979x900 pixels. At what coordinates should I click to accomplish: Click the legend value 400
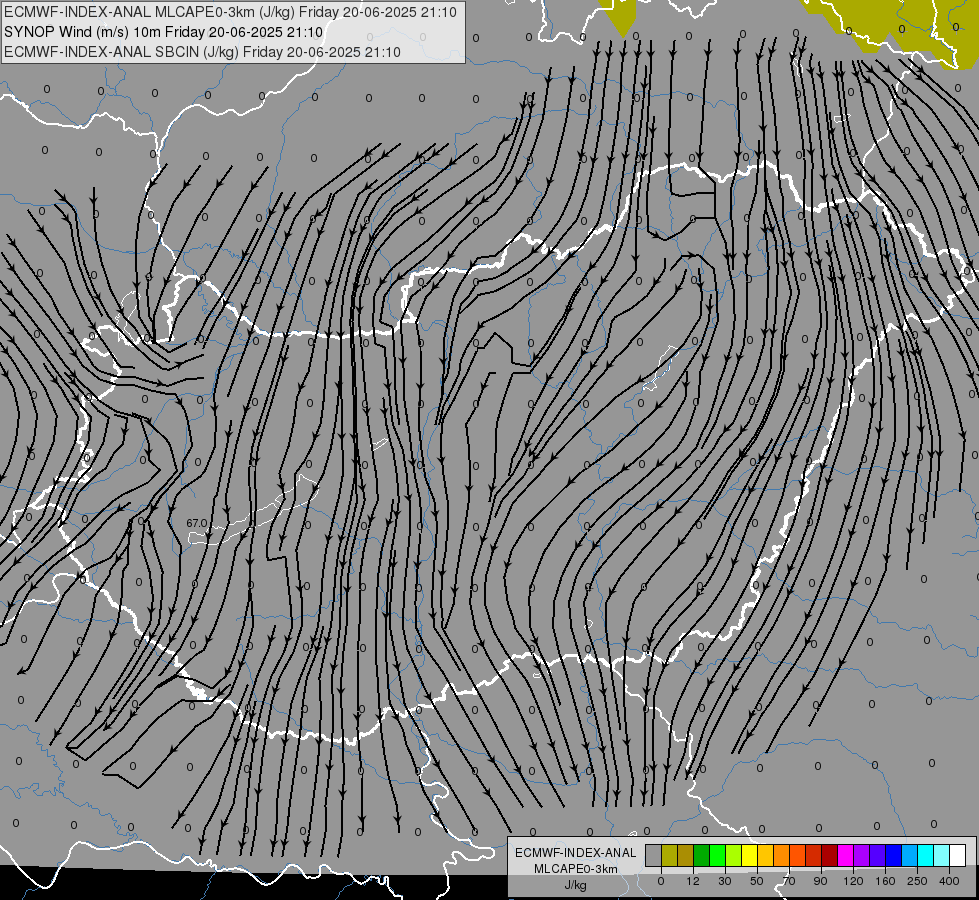(949, 881)
